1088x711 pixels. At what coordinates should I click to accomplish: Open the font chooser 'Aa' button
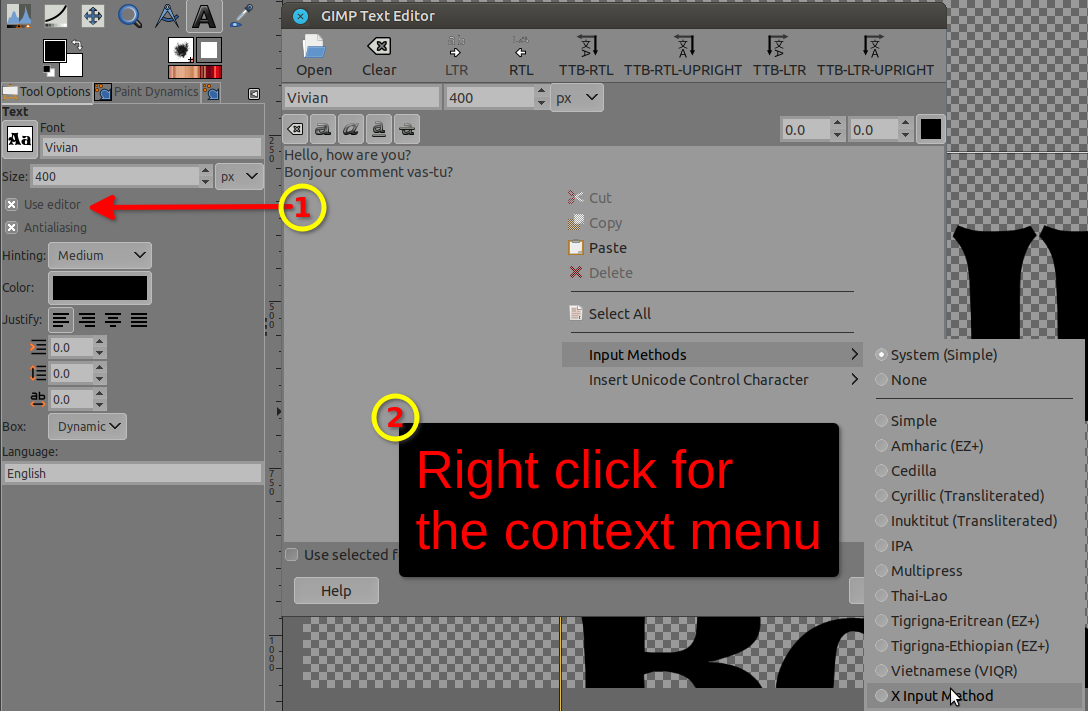[x=19, y=139]
